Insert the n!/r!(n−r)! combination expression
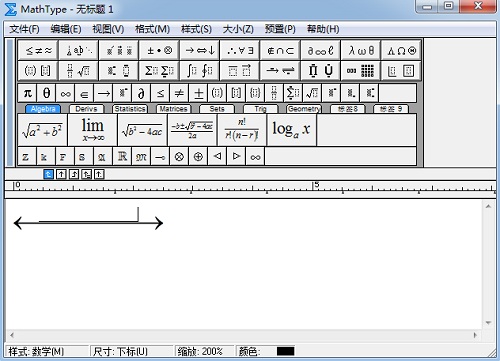The height and width of the screenshot is (361, 500). click(x=242, y=130)
